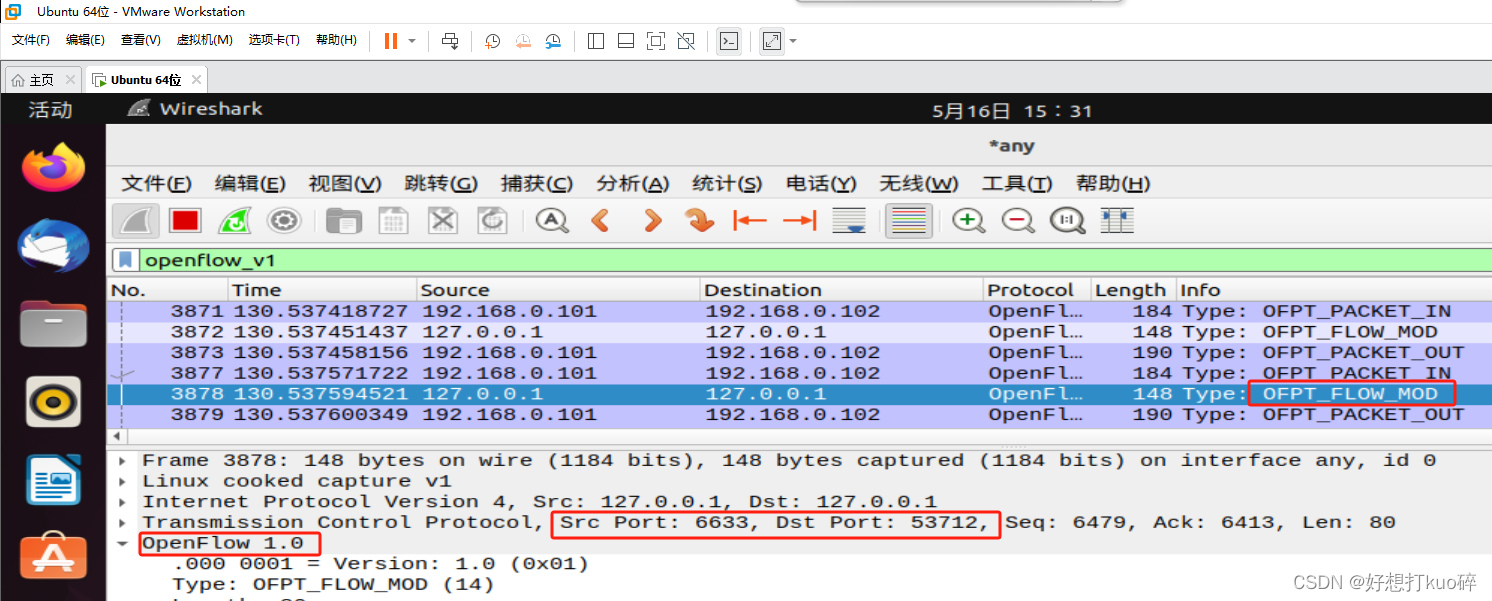This screenshot has width=1492, height=601.
Task: Open a capture file icon
Action: click(x=344, y=220)
